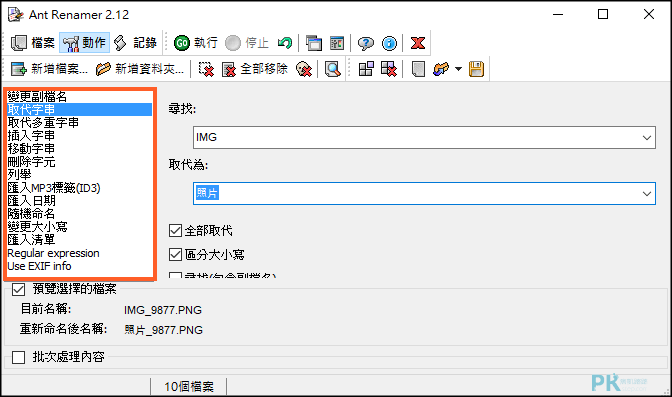Expand the open batch dropdown arrow

458,69
